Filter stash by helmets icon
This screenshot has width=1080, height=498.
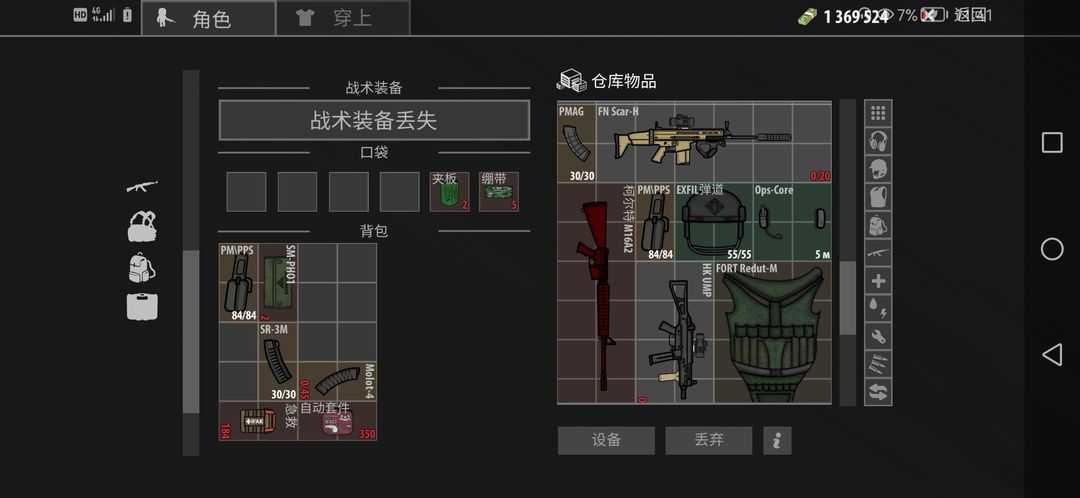pyautogui.click(x=878, y=169)
